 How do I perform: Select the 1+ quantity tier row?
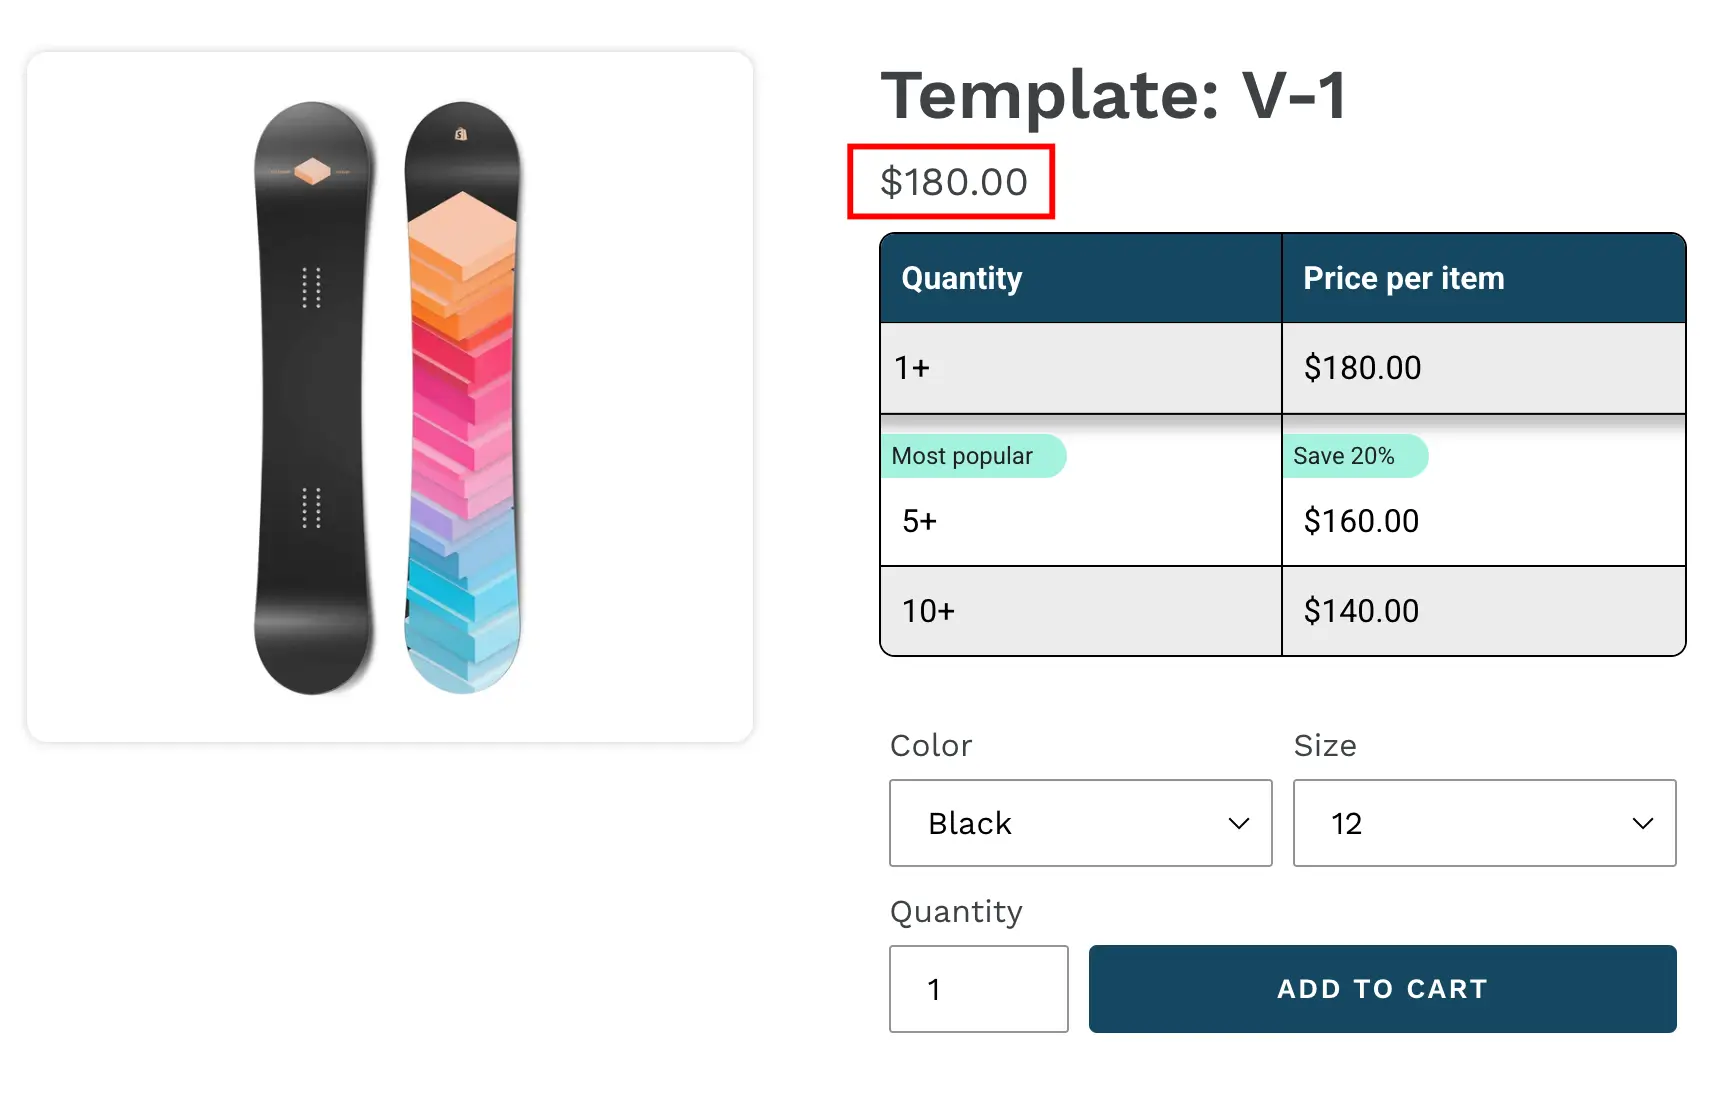1080,368
